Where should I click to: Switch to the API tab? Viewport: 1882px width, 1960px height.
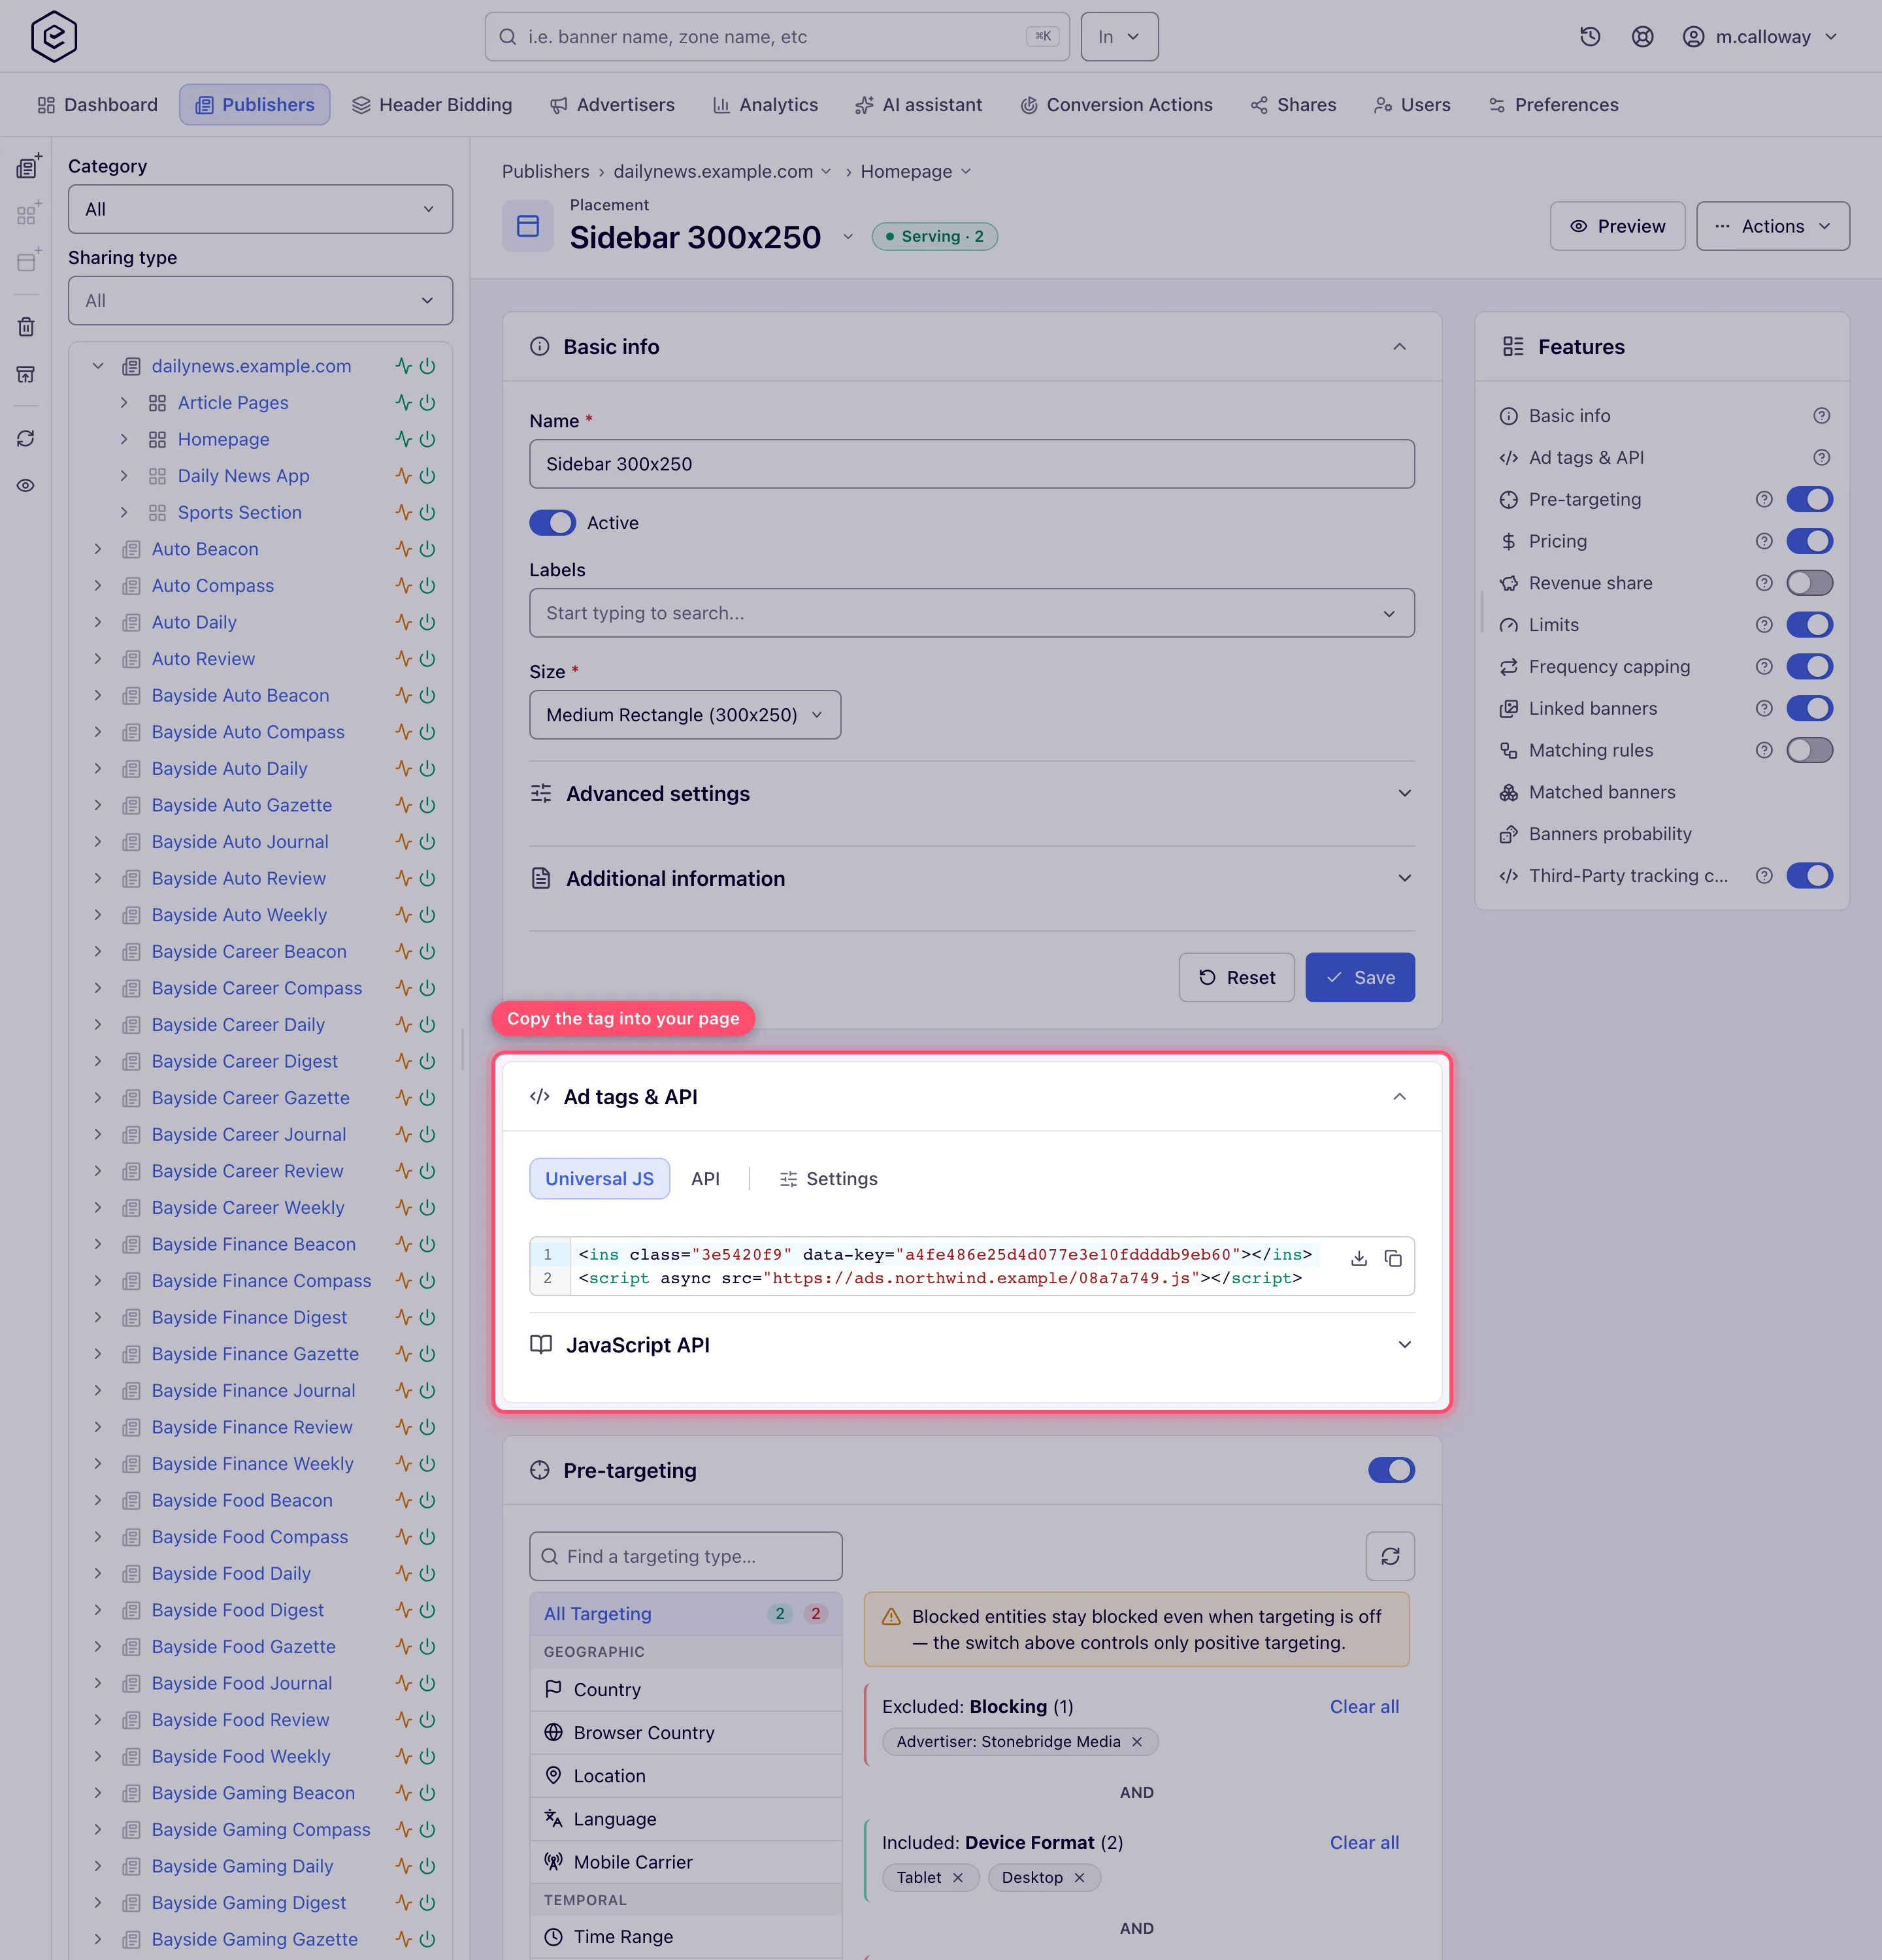coord(705,1179)
